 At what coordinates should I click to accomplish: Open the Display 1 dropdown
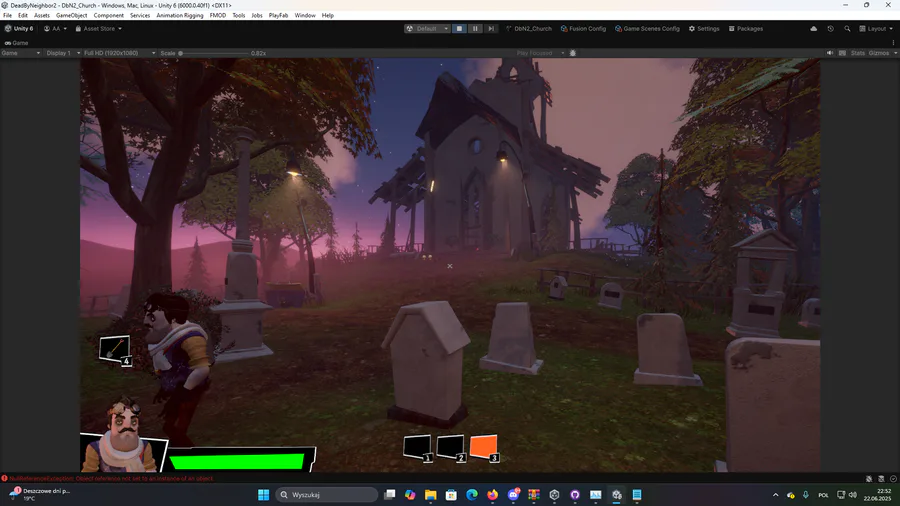point(63,53)
